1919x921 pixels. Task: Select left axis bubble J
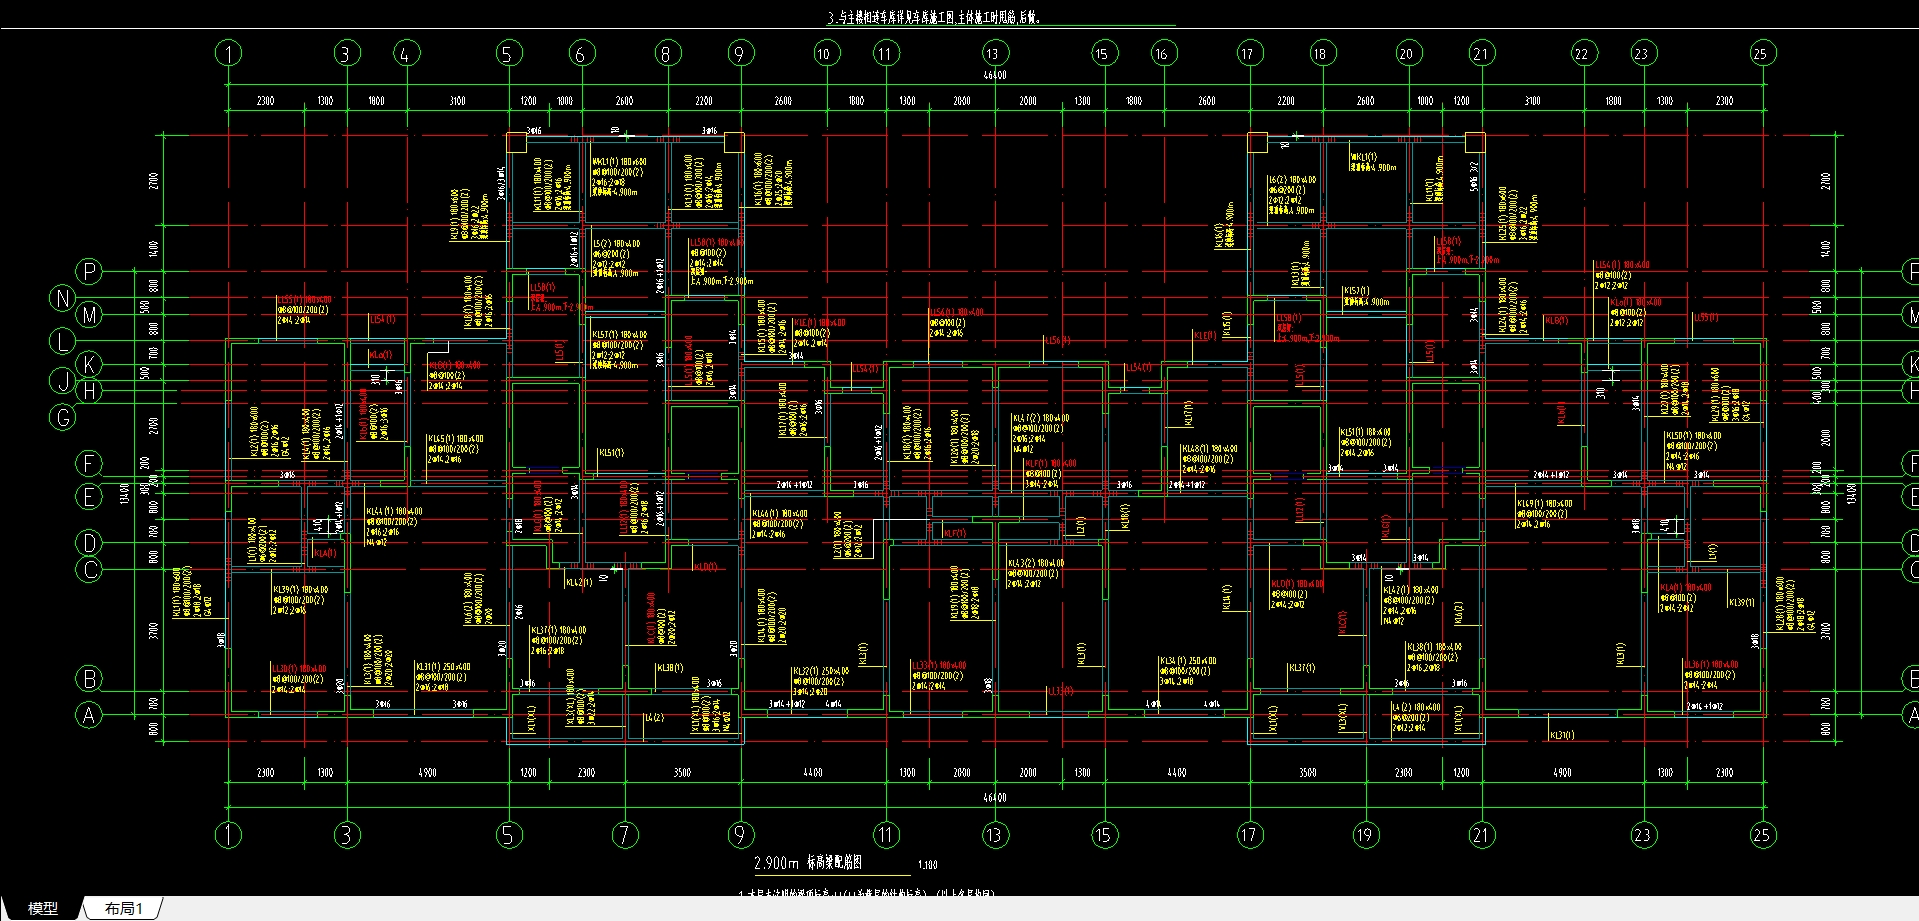(63, 381)
